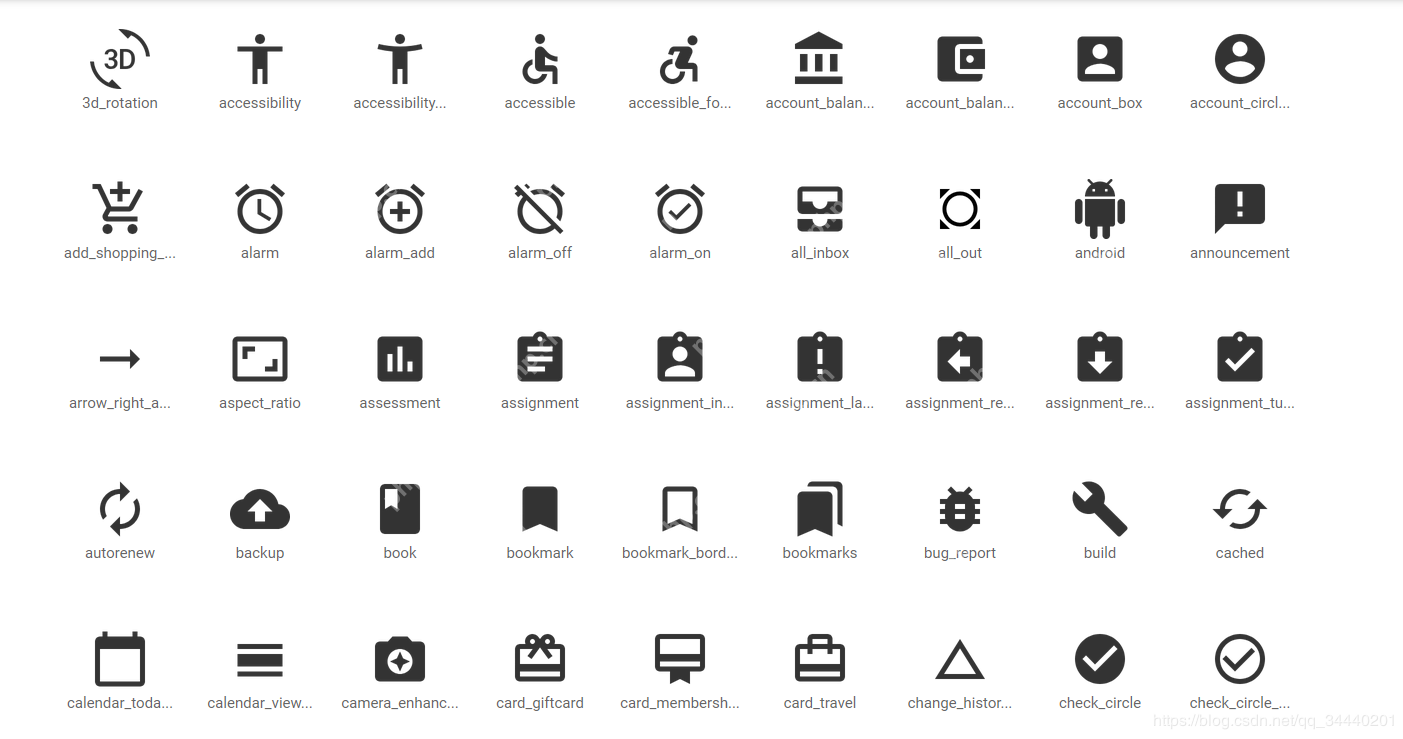Select the backup cloud icon
The width and height of the screenshot is (1403, 739).
260,510
